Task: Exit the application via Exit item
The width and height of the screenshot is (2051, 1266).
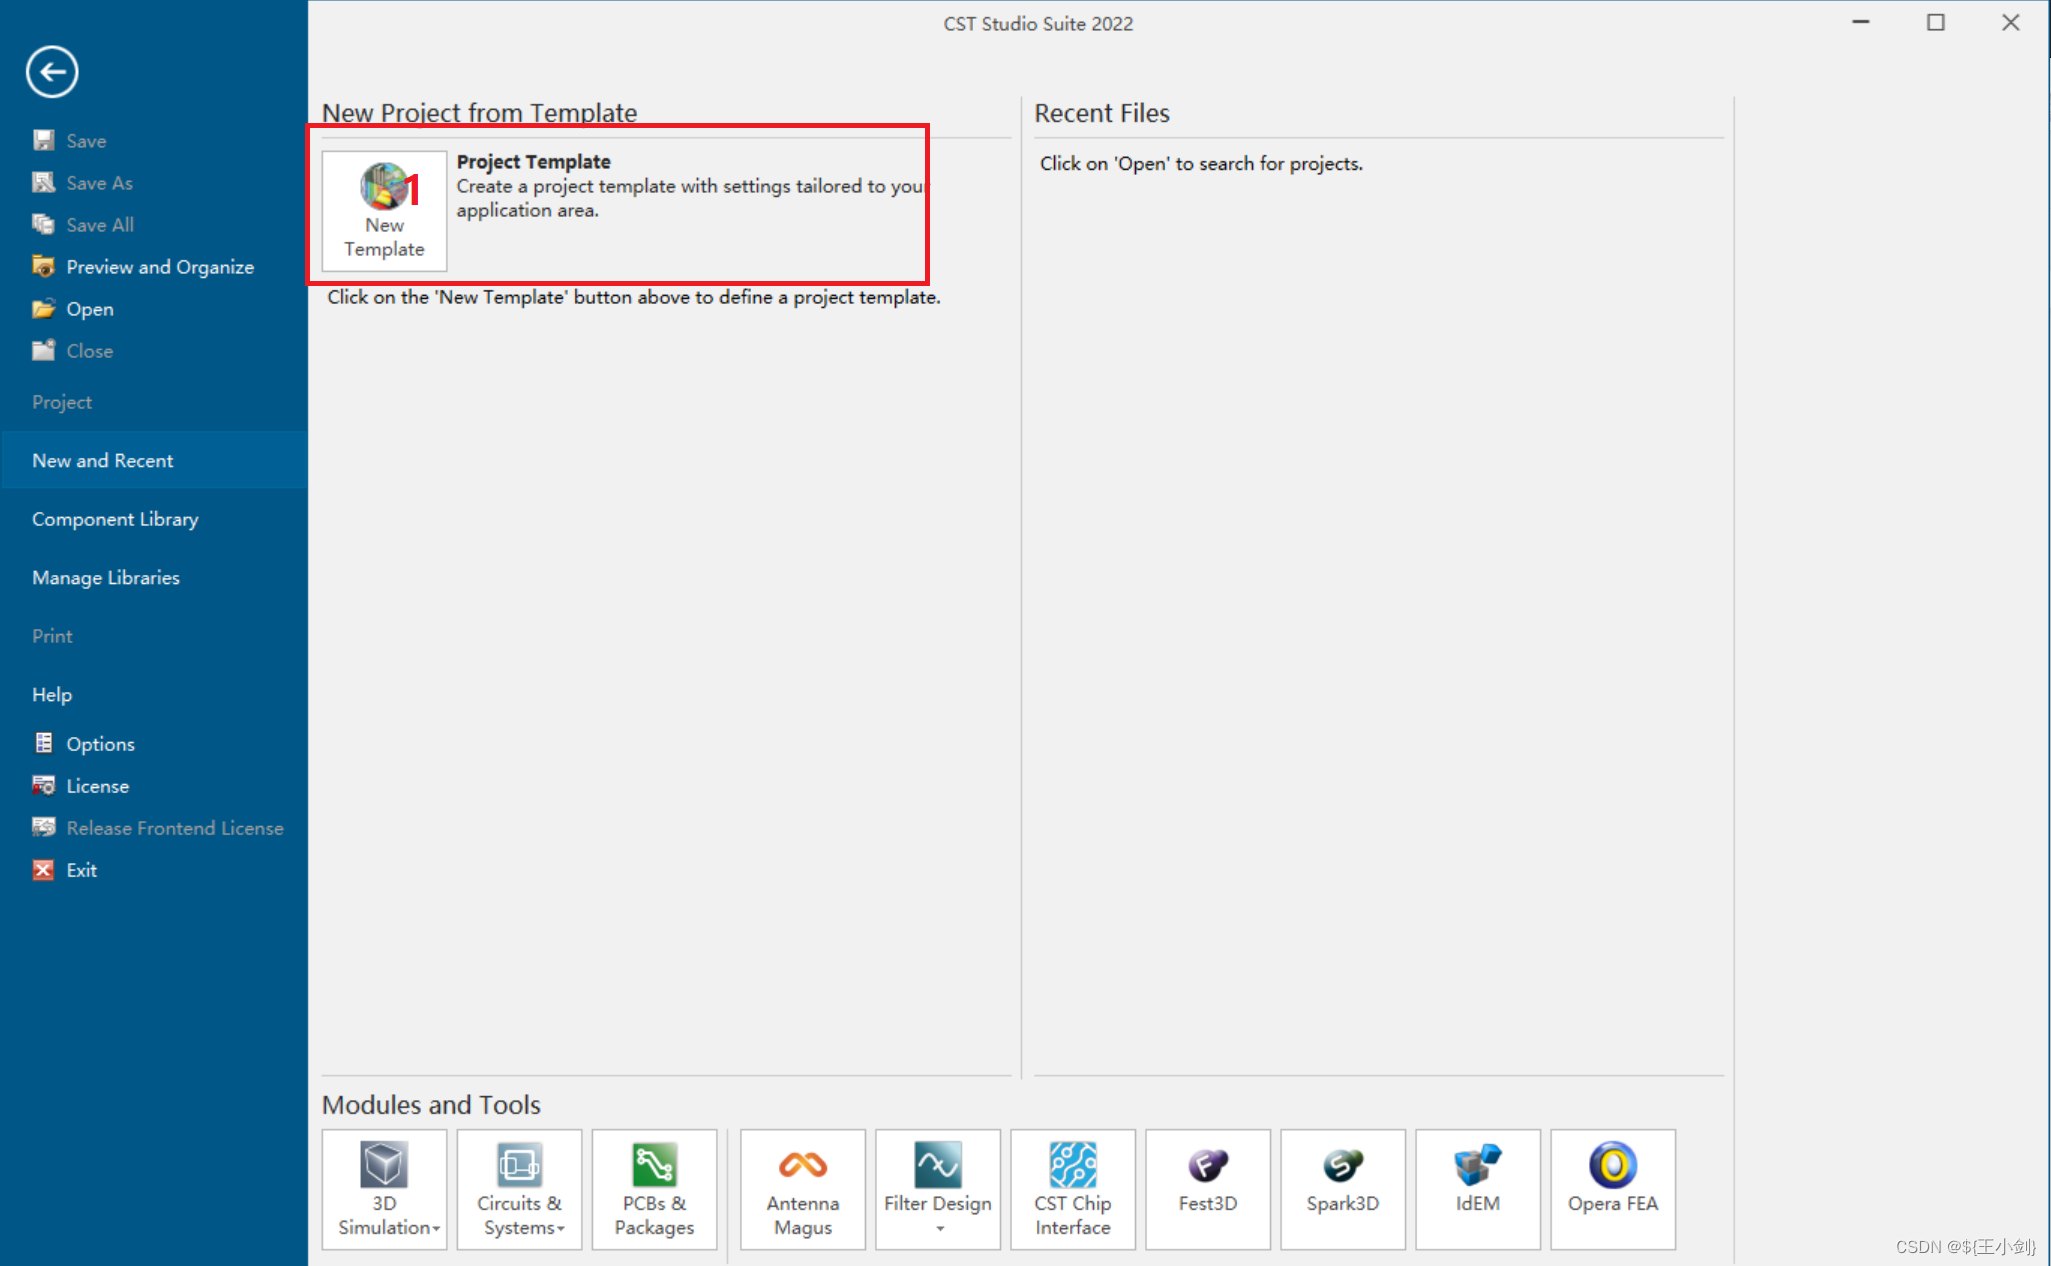Action: [81, 870]
